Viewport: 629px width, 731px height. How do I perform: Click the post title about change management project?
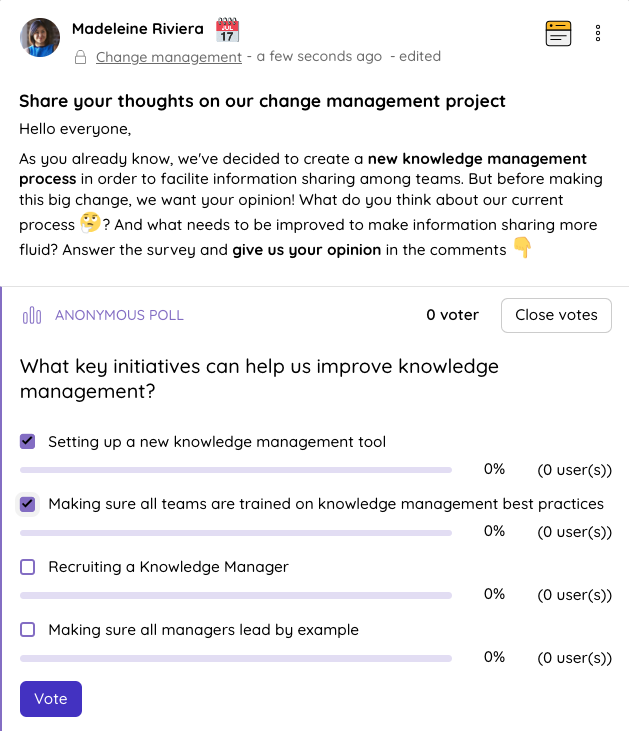262,101
